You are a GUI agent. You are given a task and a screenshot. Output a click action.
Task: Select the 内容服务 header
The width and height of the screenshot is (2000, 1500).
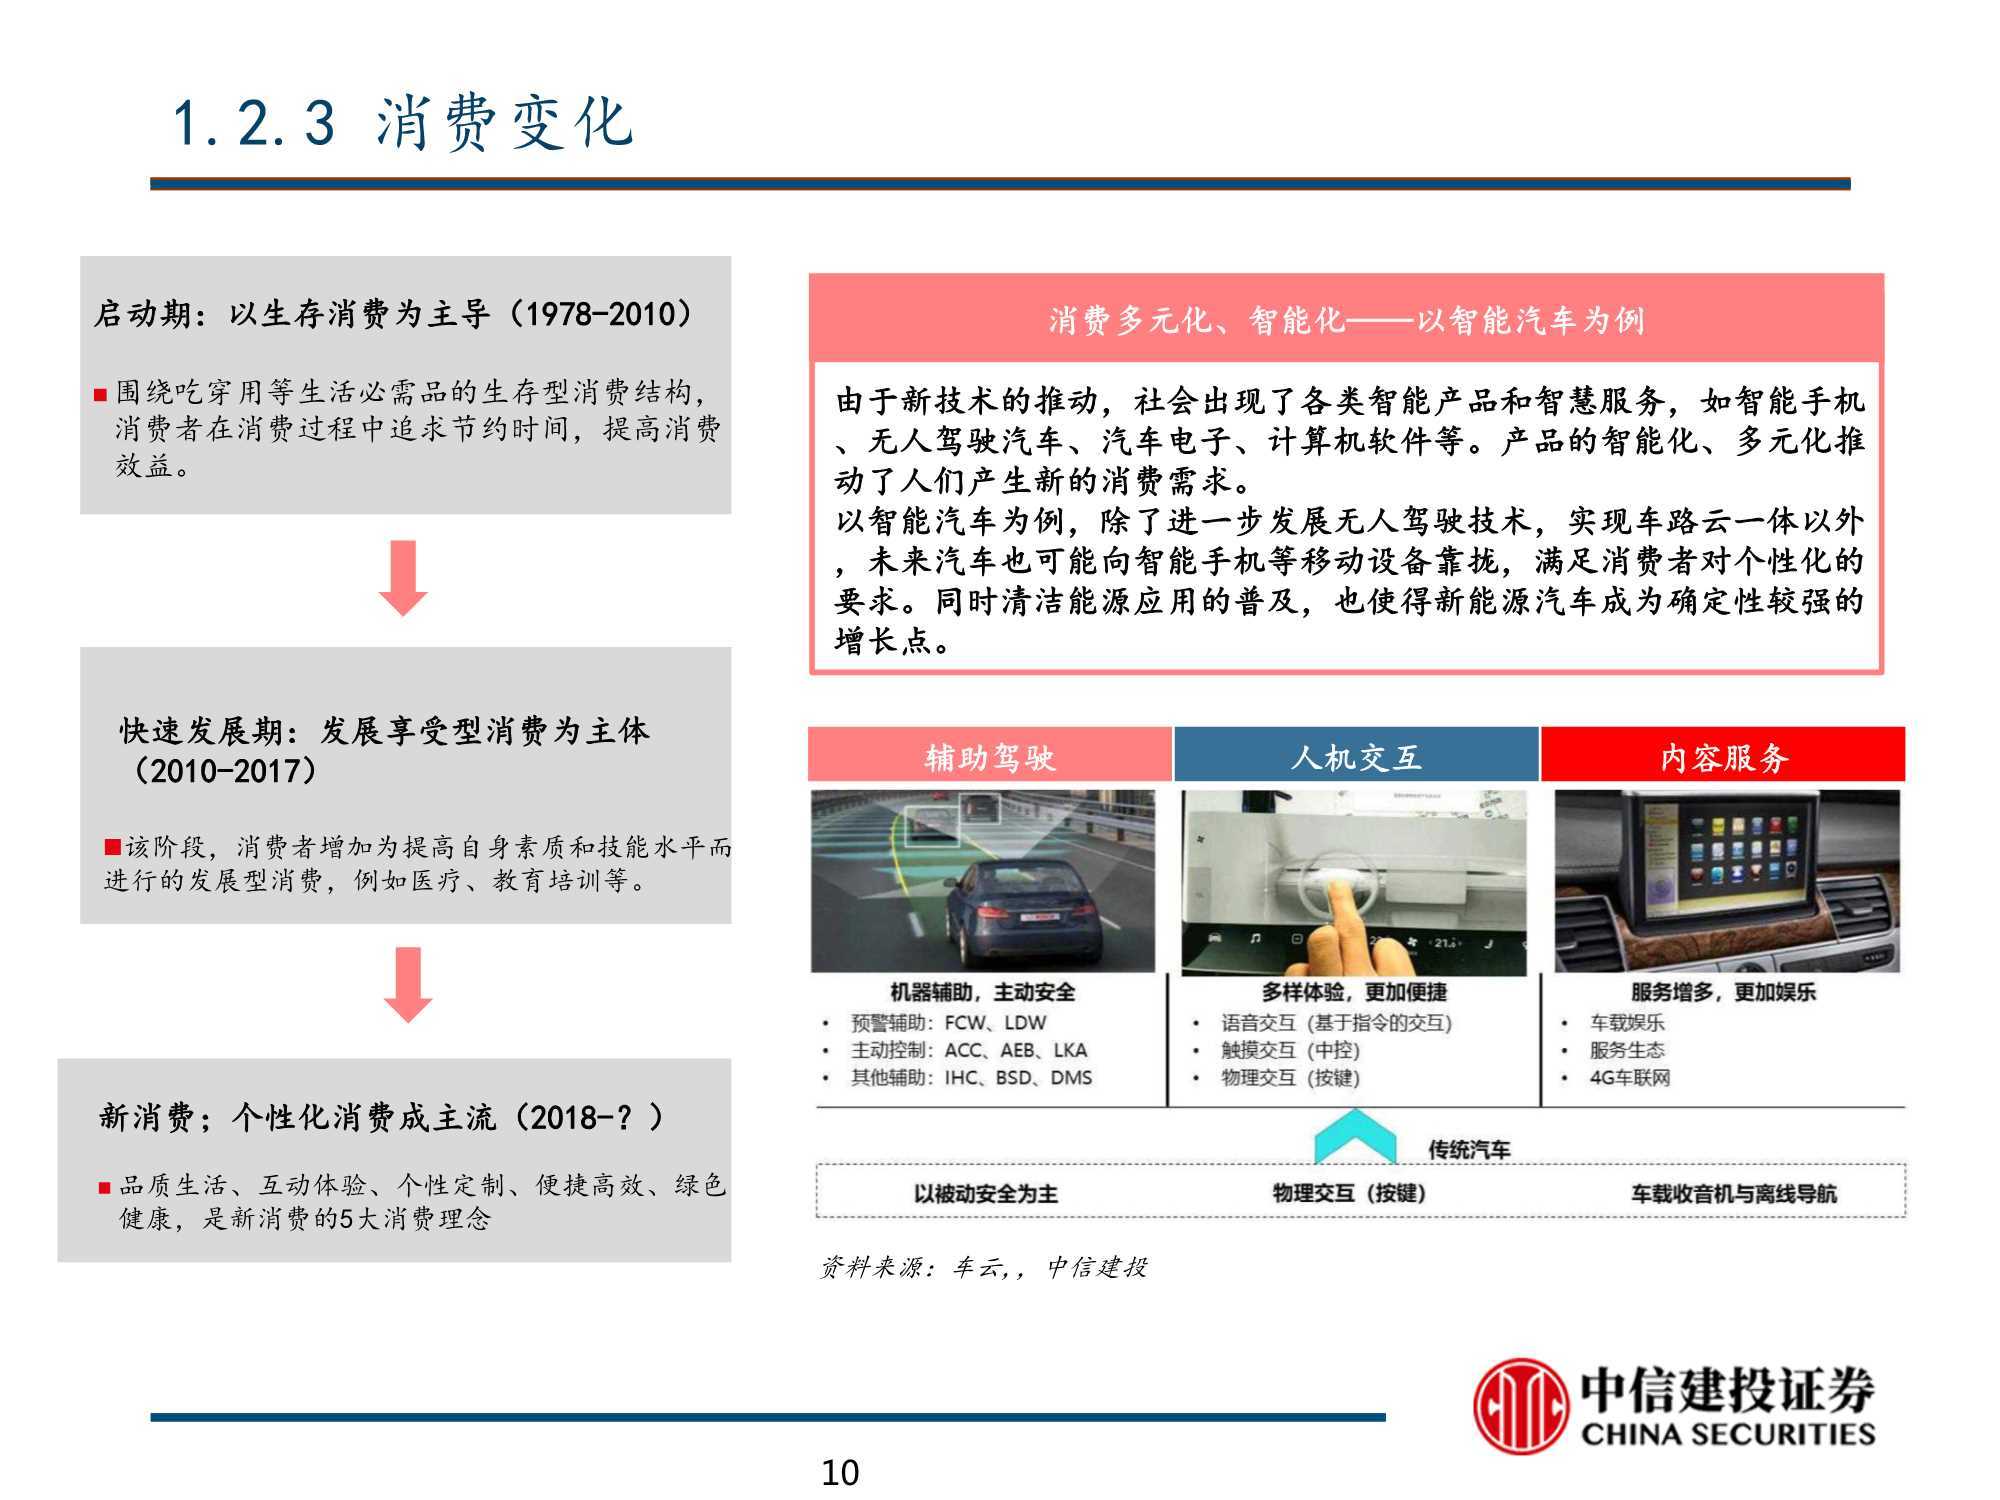point(1723,756)
